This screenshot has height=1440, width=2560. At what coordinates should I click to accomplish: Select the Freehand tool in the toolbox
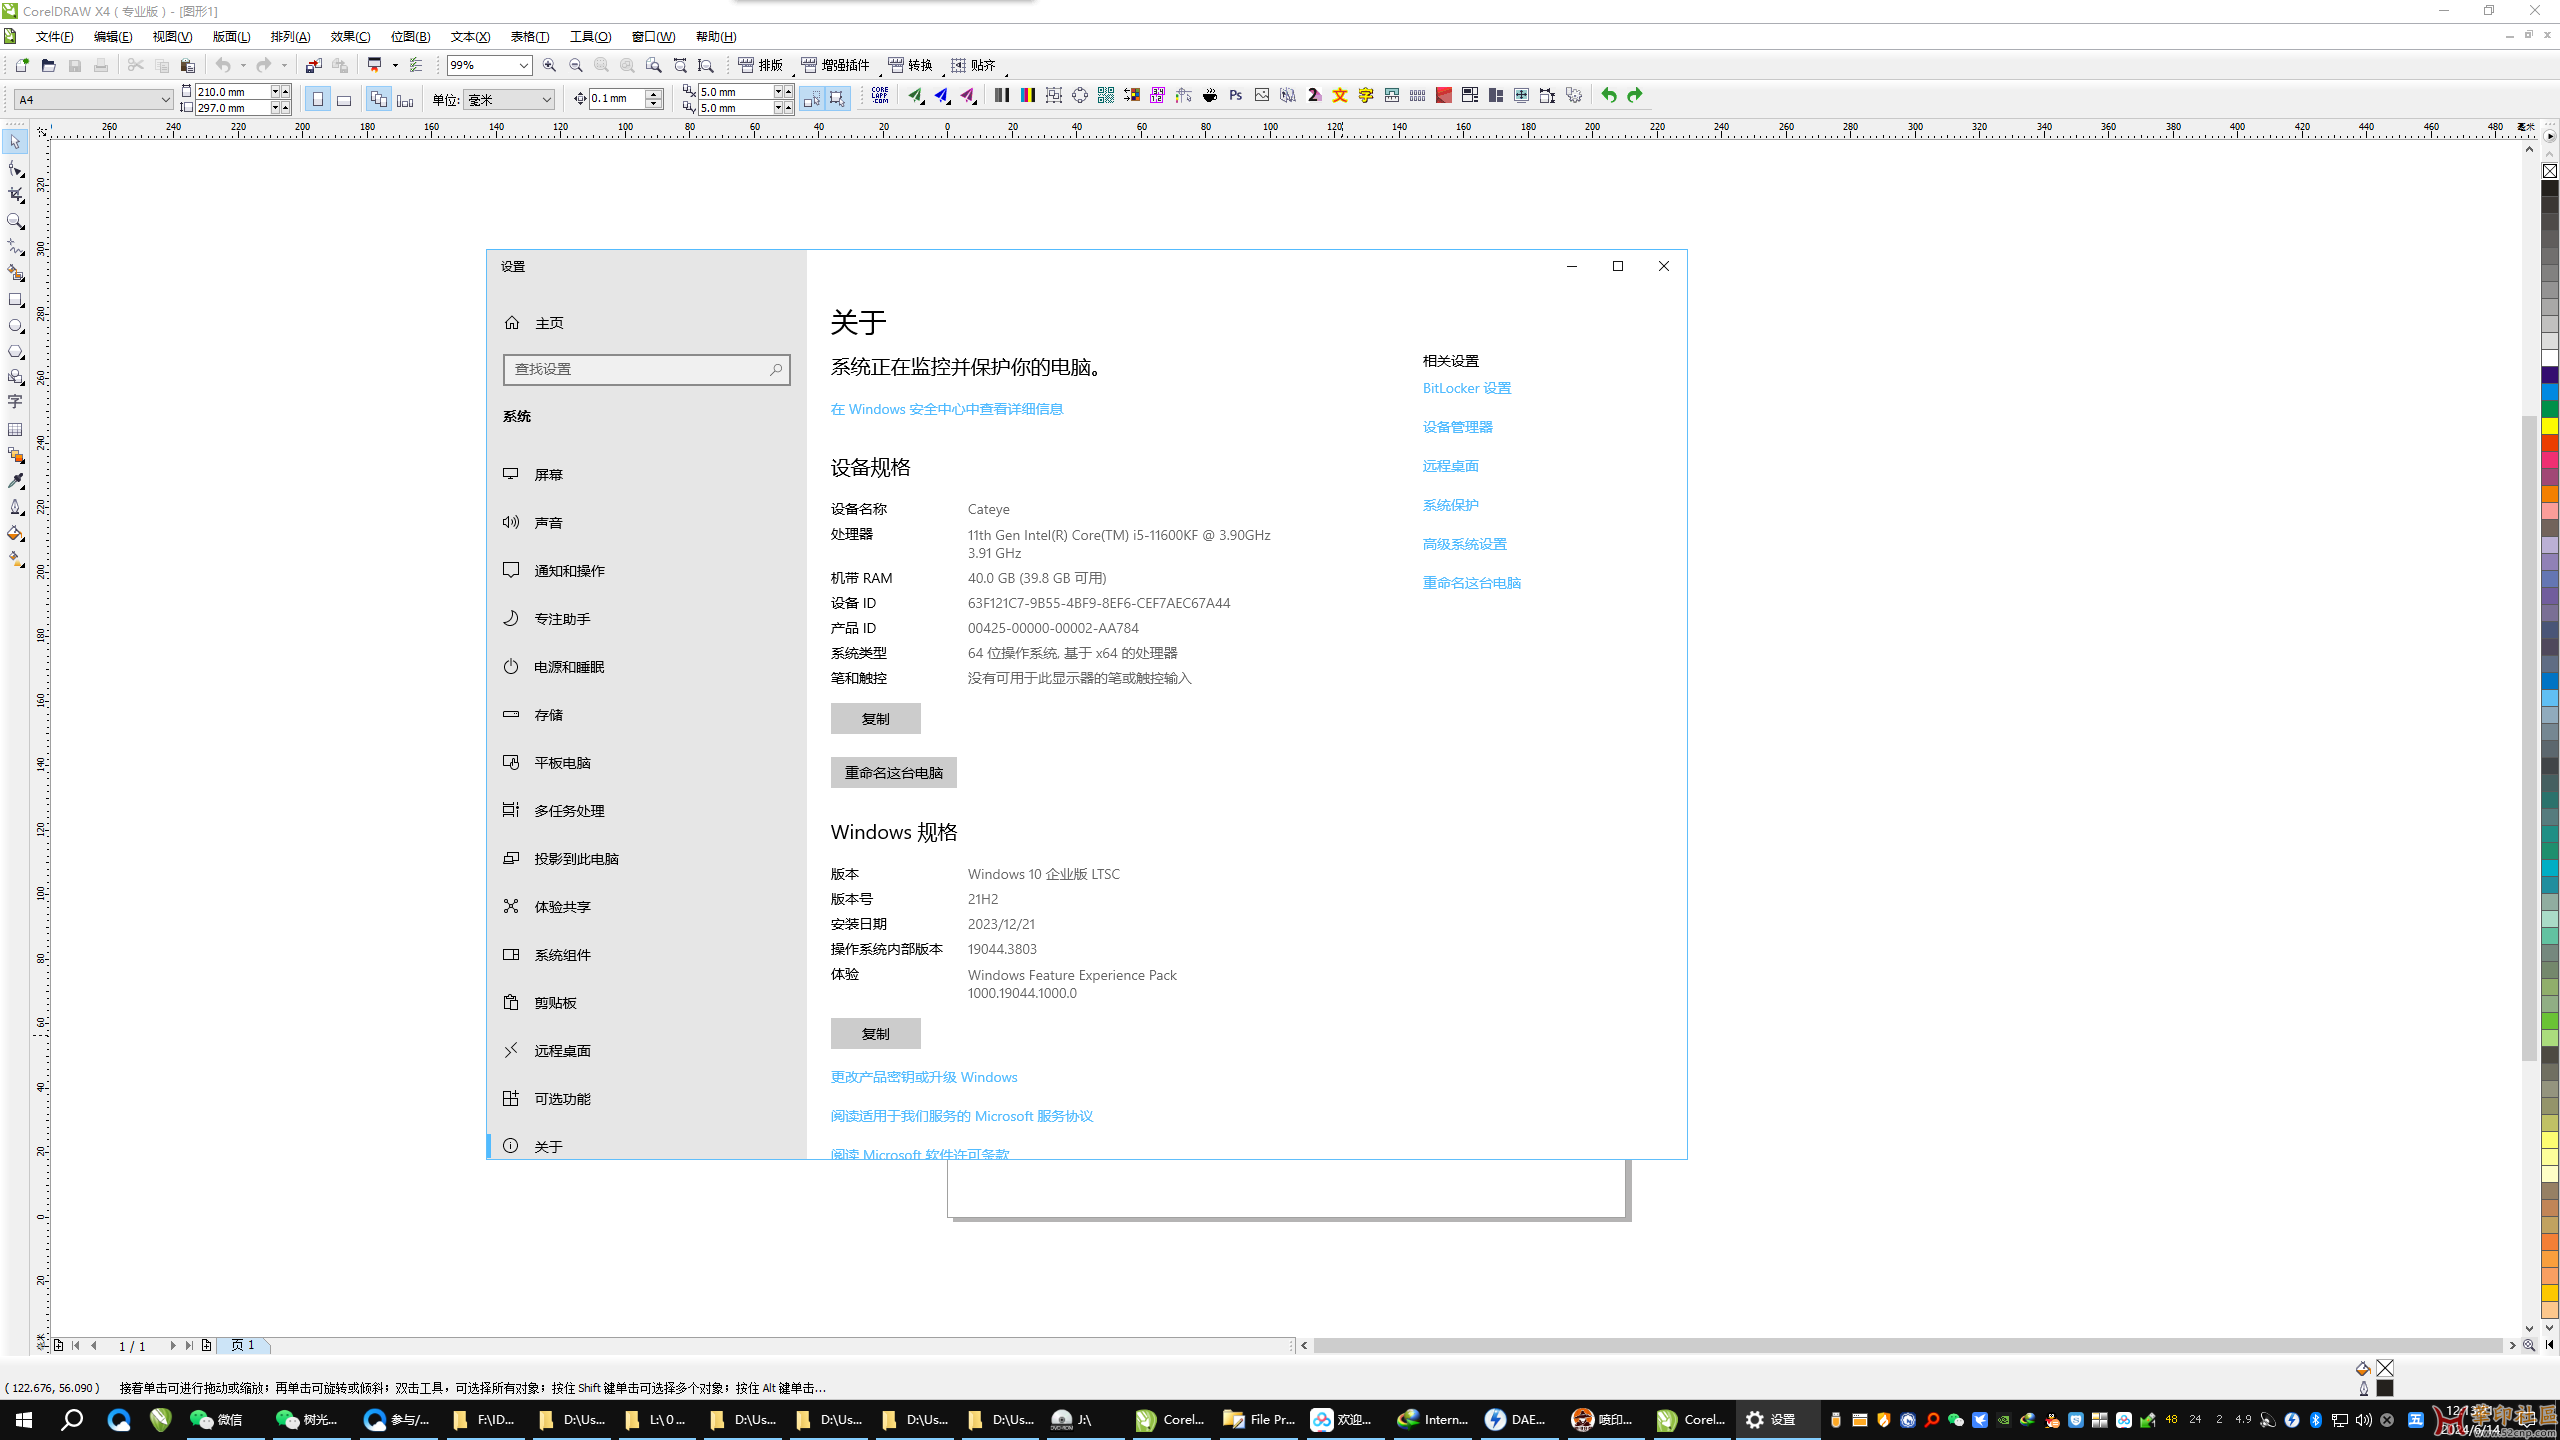tap(15, 247)
